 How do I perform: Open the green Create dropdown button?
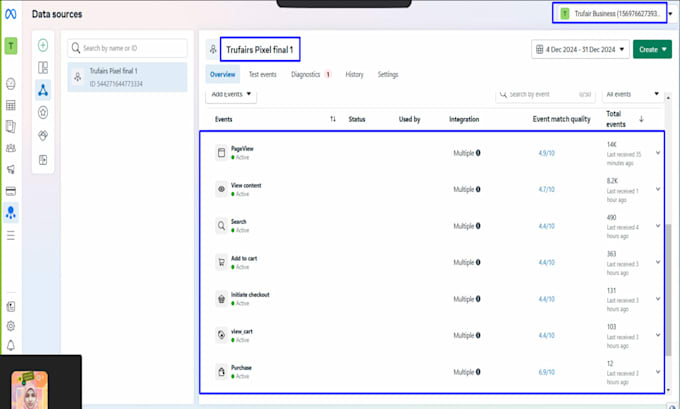pyautogui.click(x=652, y=49)
